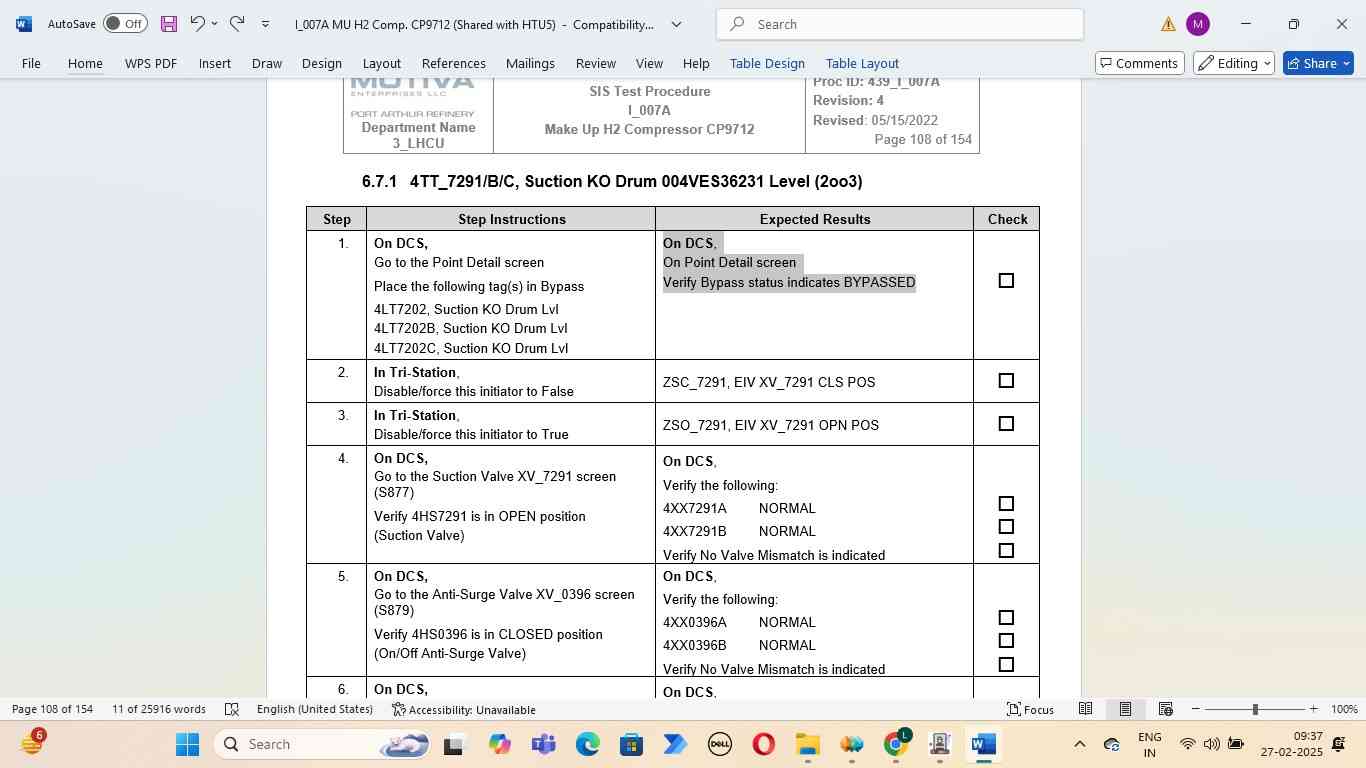The image size is (1366, 768).
Task: Click the ENG IN language indicator
Action: (1150, 744)
